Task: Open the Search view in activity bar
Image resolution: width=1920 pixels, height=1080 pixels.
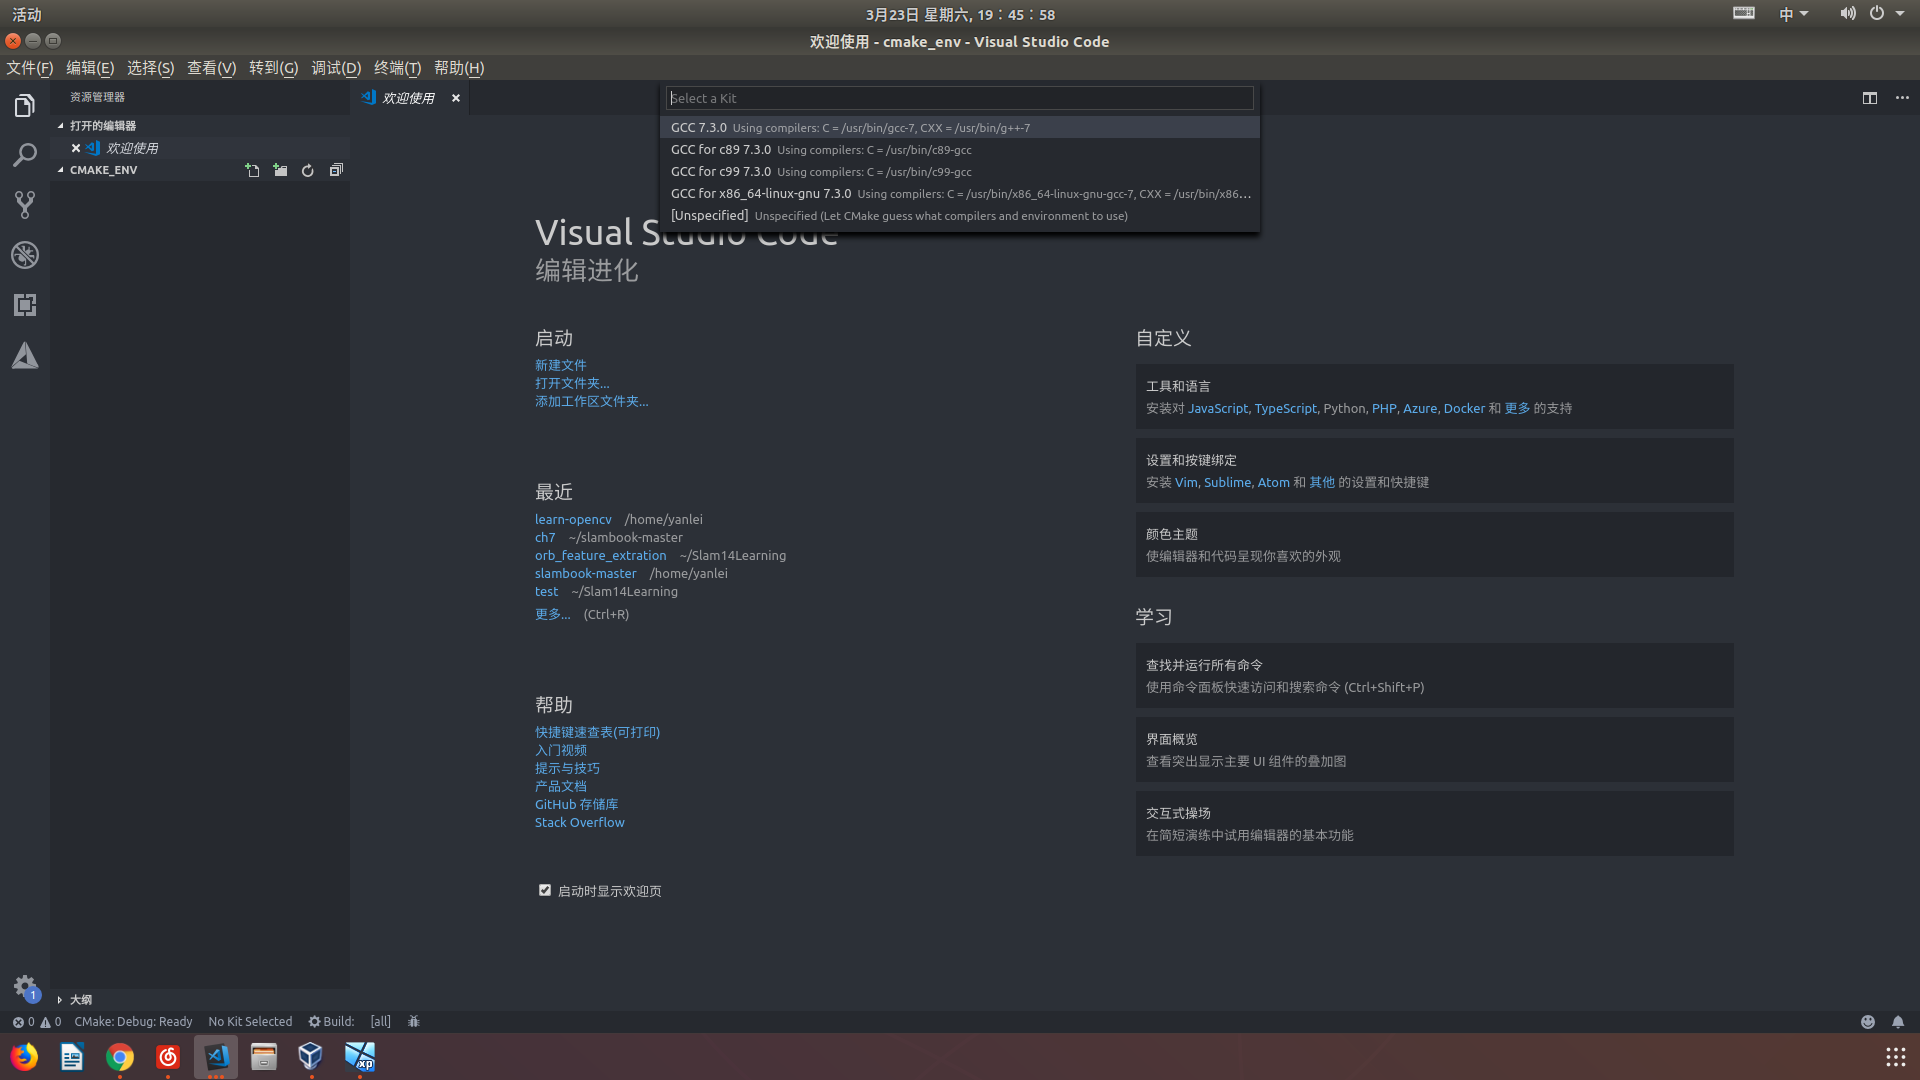Action: [25, 155]
